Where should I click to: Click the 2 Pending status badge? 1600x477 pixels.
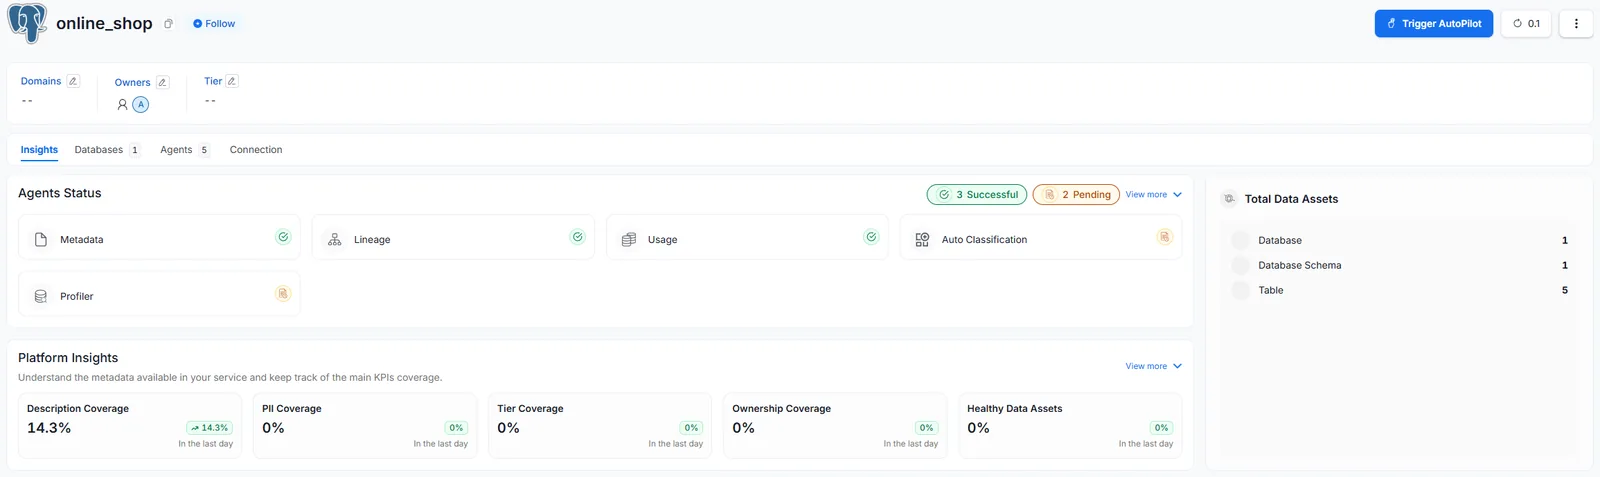point(1076,195)
